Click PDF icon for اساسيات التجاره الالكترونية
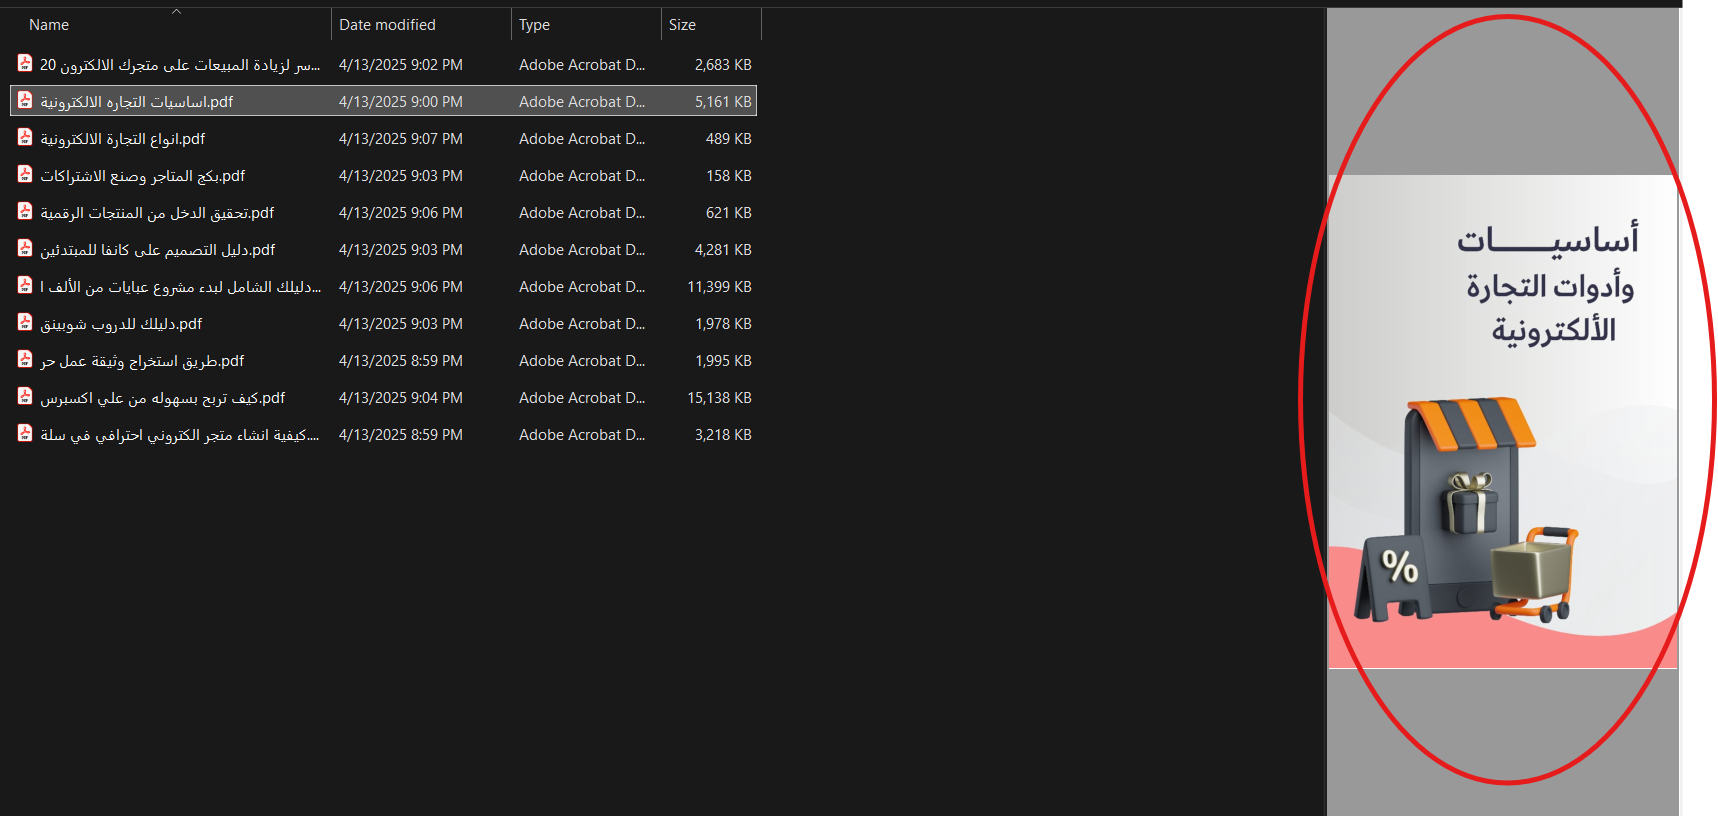1718x816 pixels. (x=25, y=101)
